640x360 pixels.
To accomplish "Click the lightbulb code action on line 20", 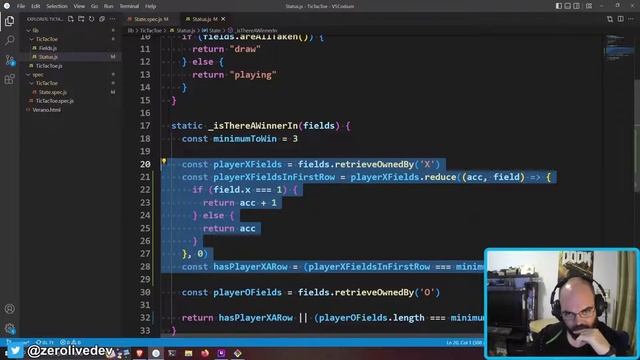I will point(164,162).
